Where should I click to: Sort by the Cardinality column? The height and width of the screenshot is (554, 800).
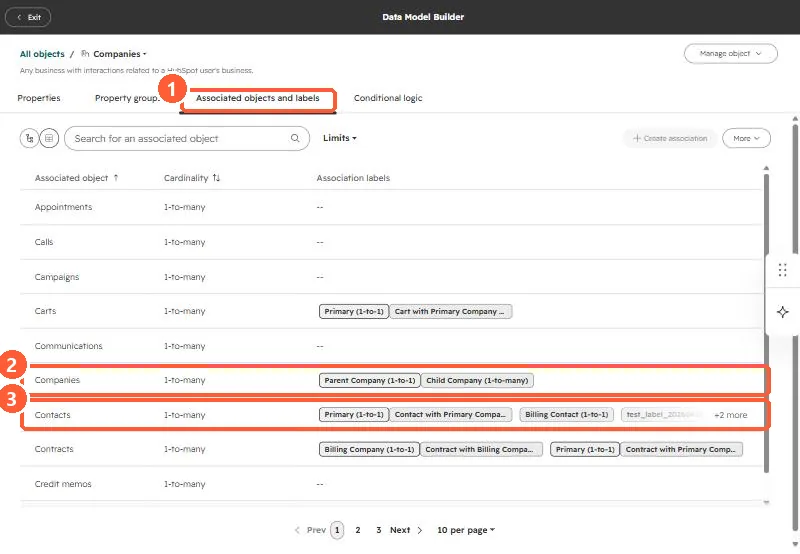pos(192,178)
